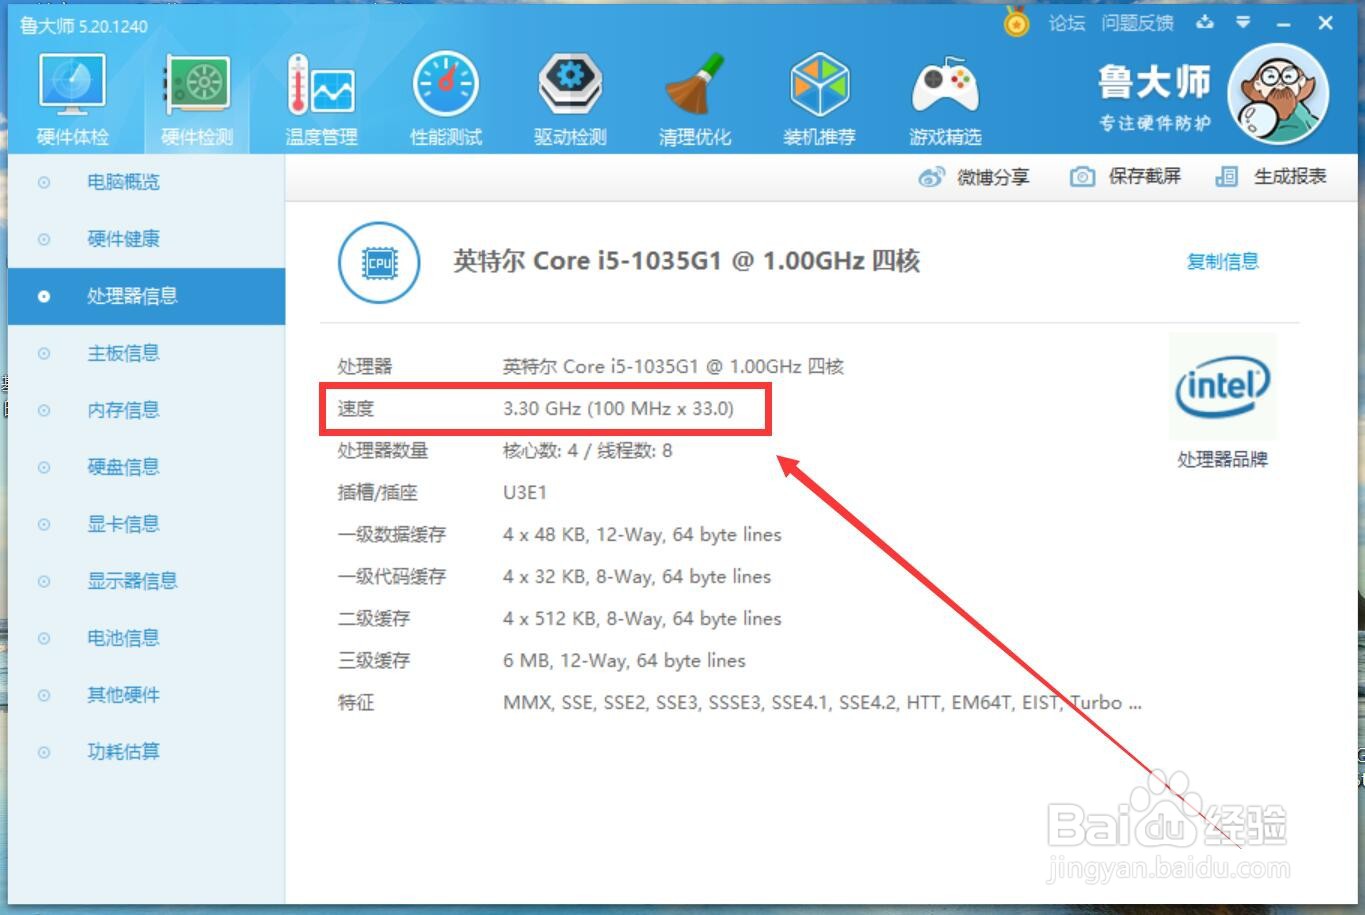Click the gold medal icon in title bar
The width and height of the screenshot is (1365, 915).
[1016, 22]
